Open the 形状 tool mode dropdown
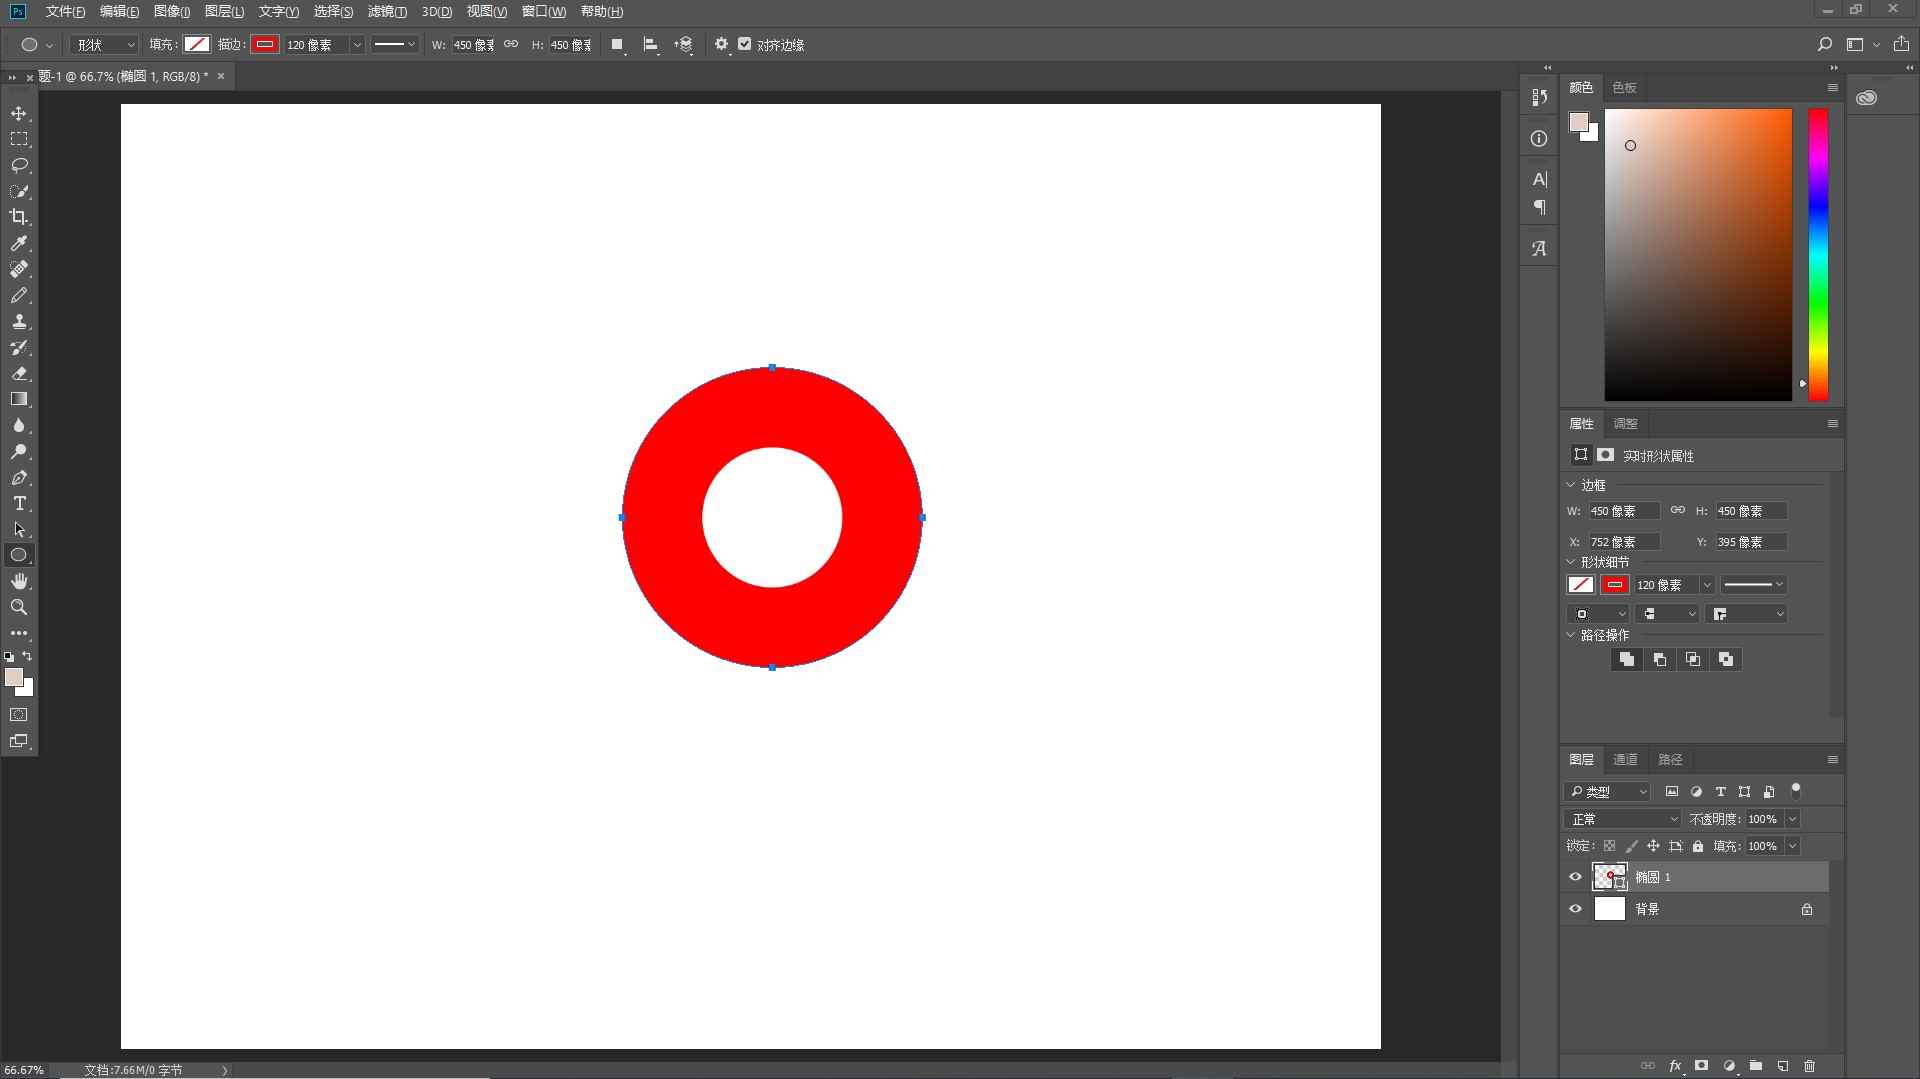The image size is (1920, 1079). (105, 45)
